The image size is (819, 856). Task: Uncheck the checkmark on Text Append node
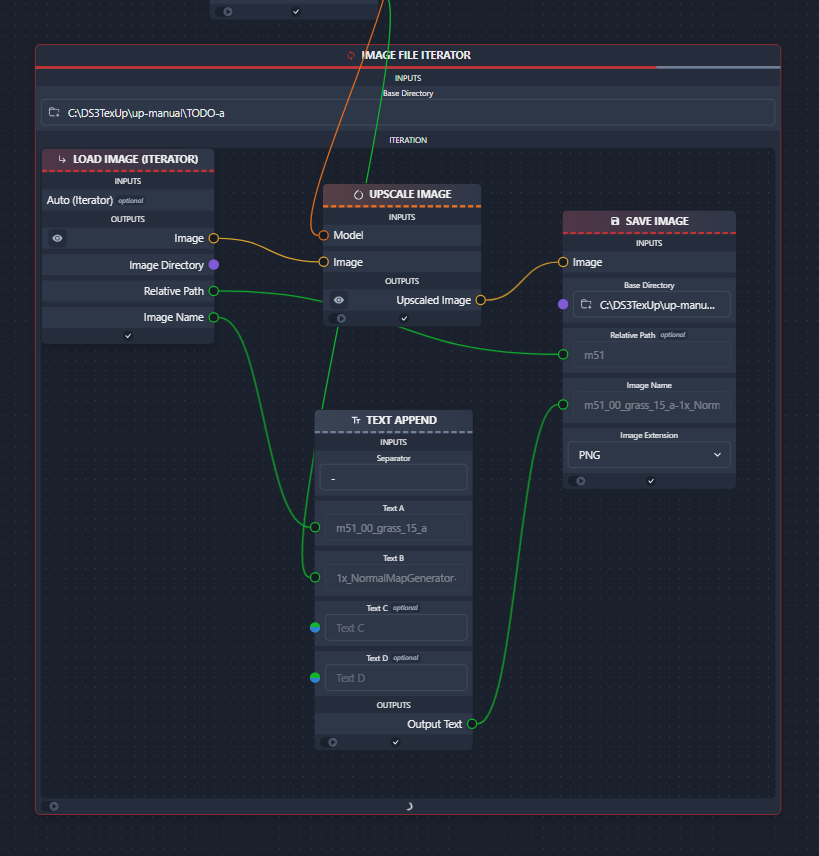(x=394, y=741)
